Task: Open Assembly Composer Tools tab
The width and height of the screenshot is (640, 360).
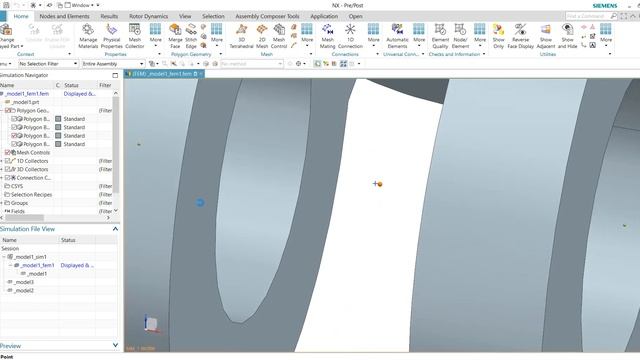Action: [267, 16]
